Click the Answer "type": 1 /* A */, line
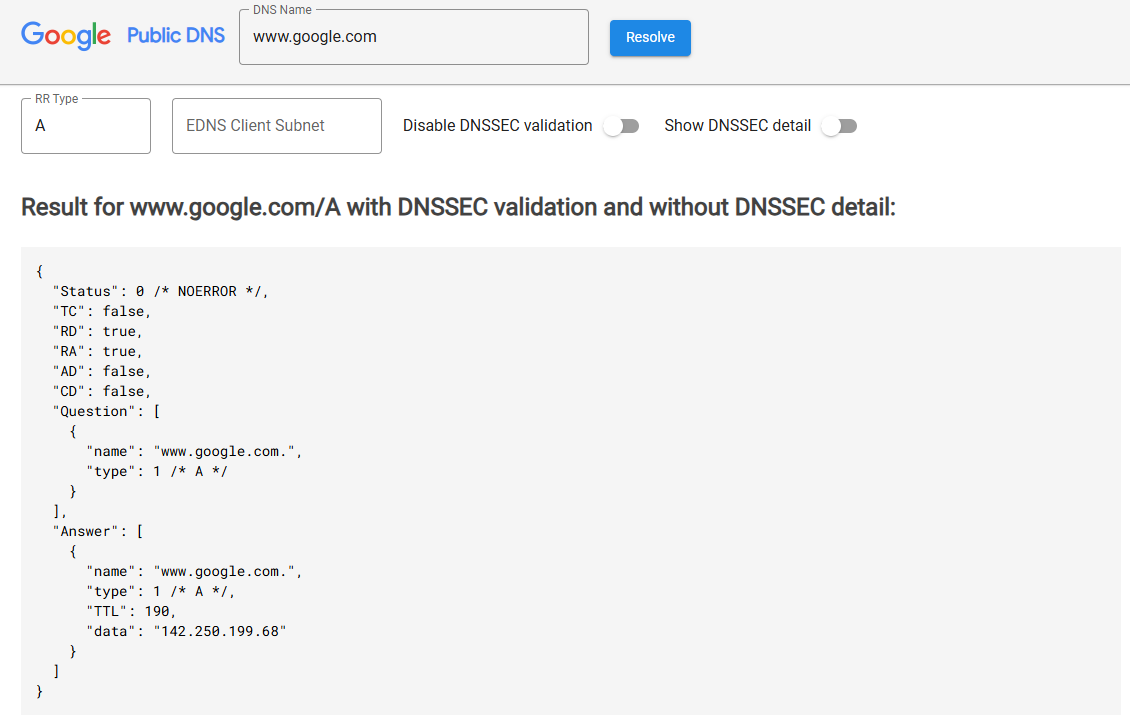The height and width of the screenshot is (726, 1130). (161, 591)
